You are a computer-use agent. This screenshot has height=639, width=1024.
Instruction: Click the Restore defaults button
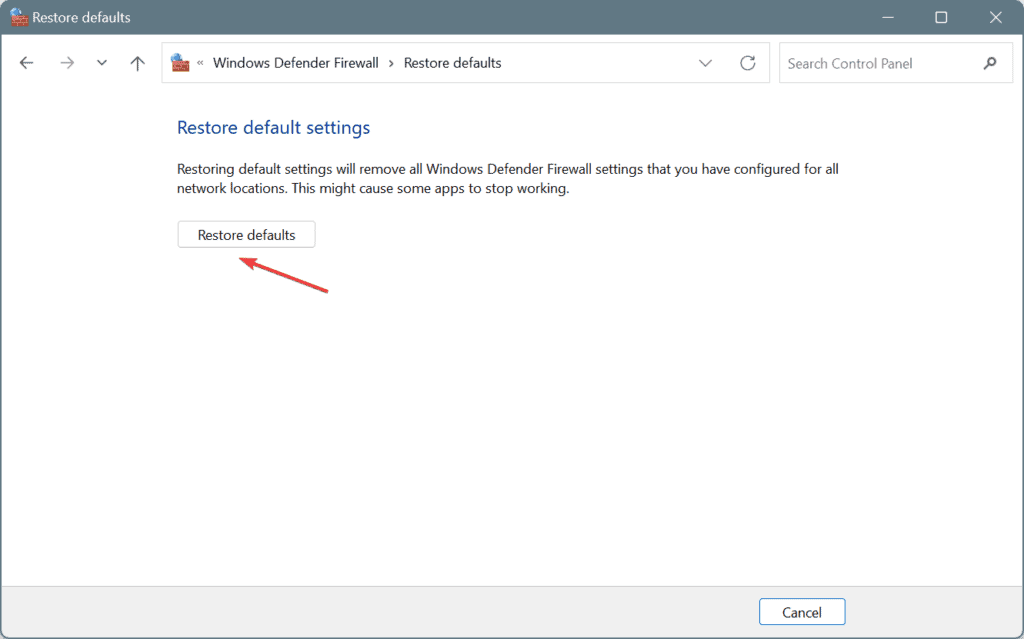pyautogui.click(x=246, y=235)
